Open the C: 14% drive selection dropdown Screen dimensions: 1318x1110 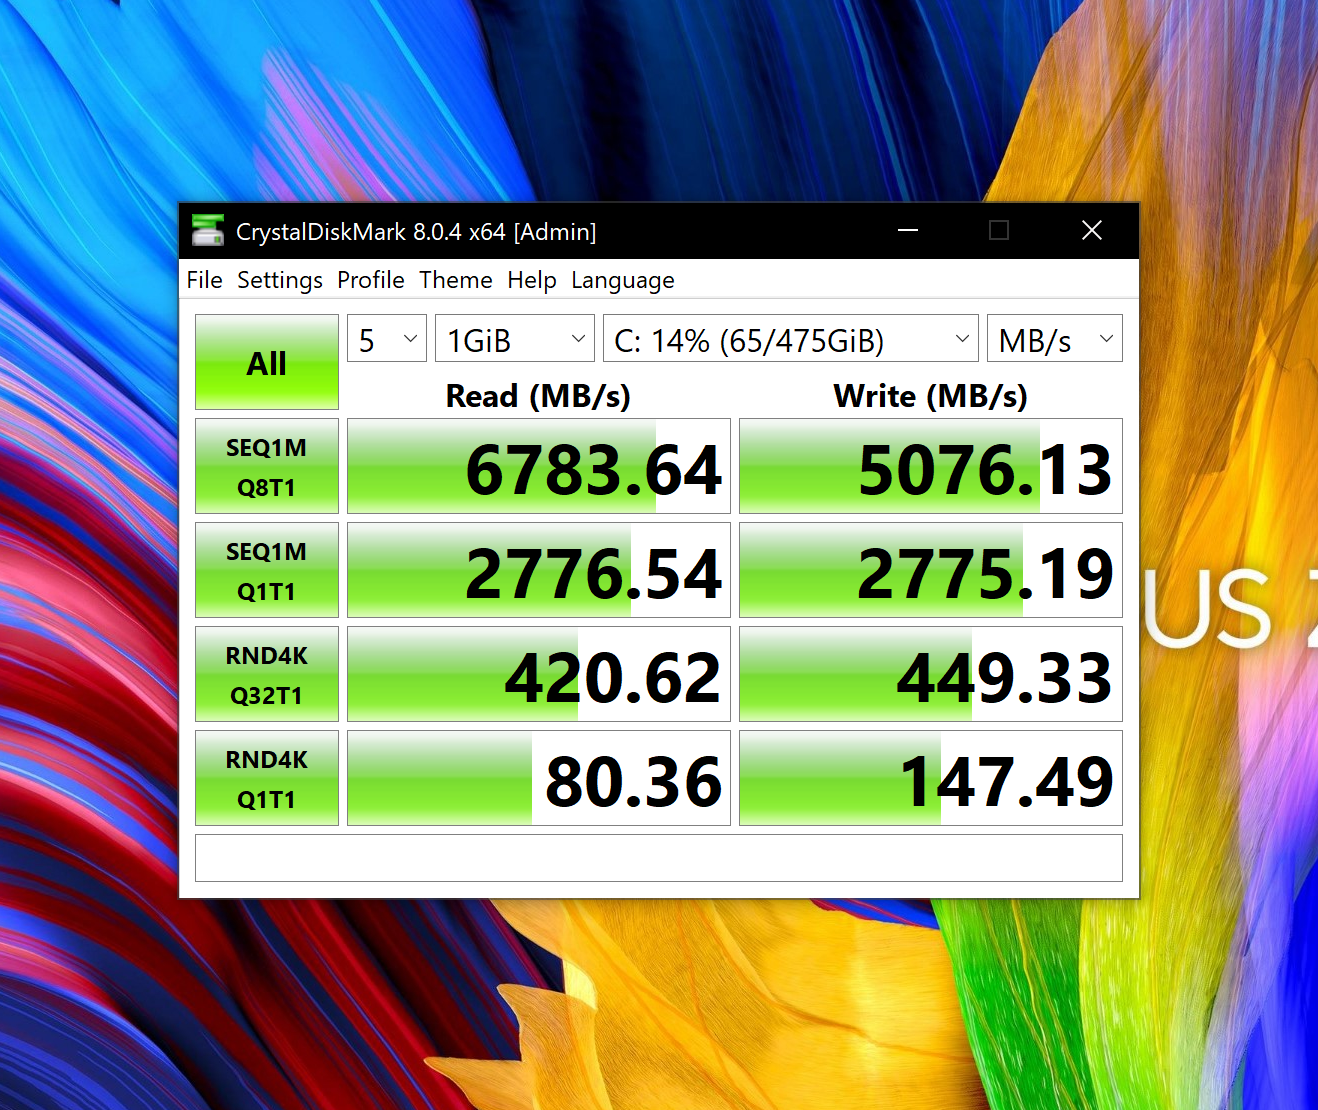[x=791, y=339]
